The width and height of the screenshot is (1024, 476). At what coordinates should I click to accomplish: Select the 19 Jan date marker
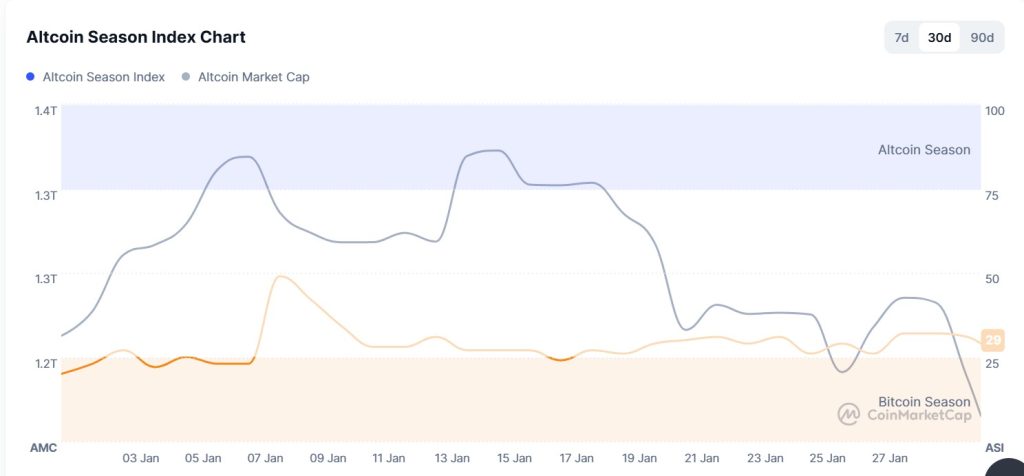(640, 458)
